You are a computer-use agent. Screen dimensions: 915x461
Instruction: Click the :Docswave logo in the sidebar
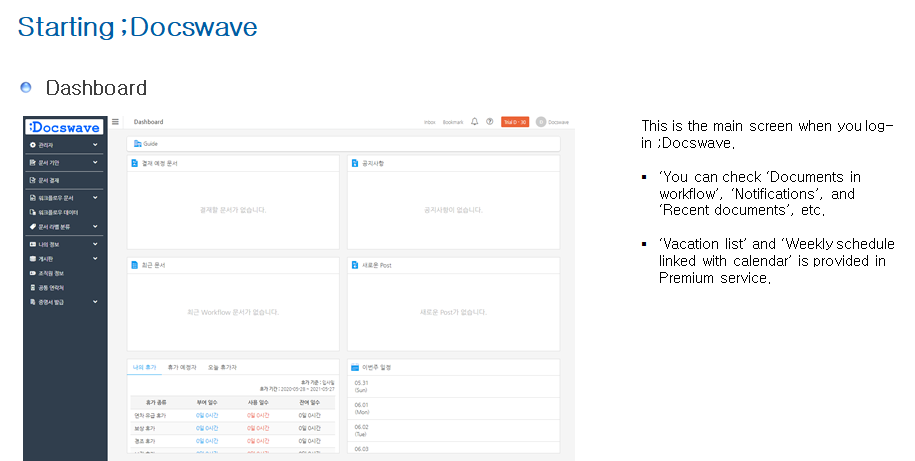[x=64, y=127]
